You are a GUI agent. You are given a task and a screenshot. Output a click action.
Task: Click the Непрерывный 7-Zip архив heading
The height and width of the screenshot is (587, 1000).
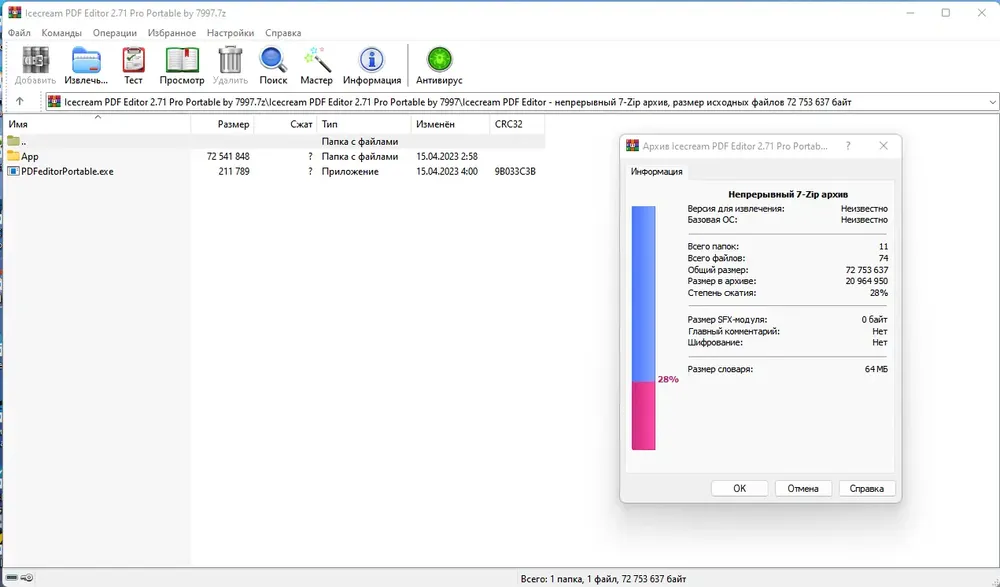coord(788,194)
